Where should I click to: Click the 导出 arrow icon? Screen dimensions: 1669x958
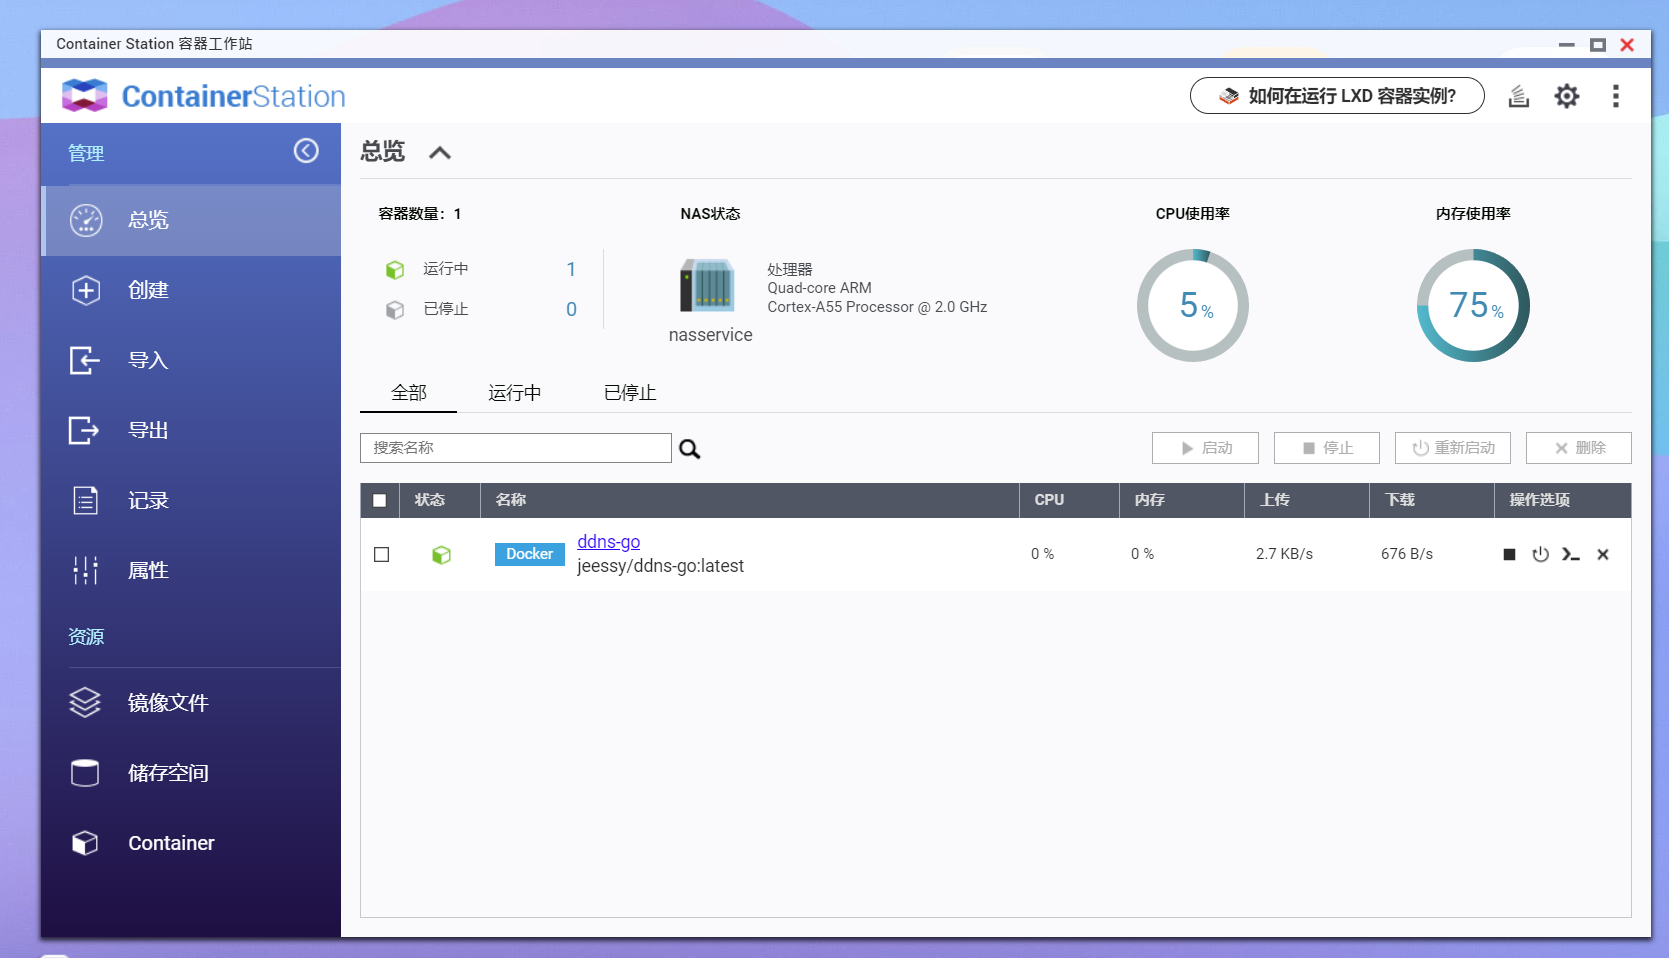click(84, 430)
